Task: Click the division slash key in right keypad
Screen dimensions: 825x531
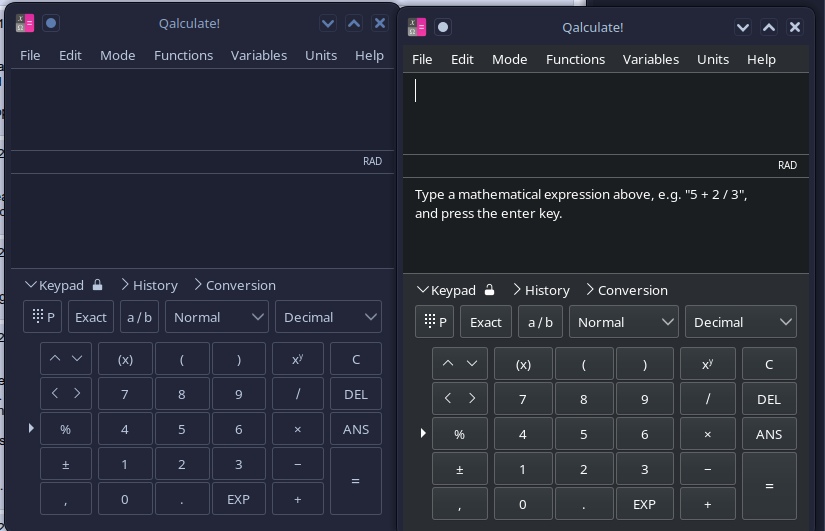Action: tap(708, 399)
